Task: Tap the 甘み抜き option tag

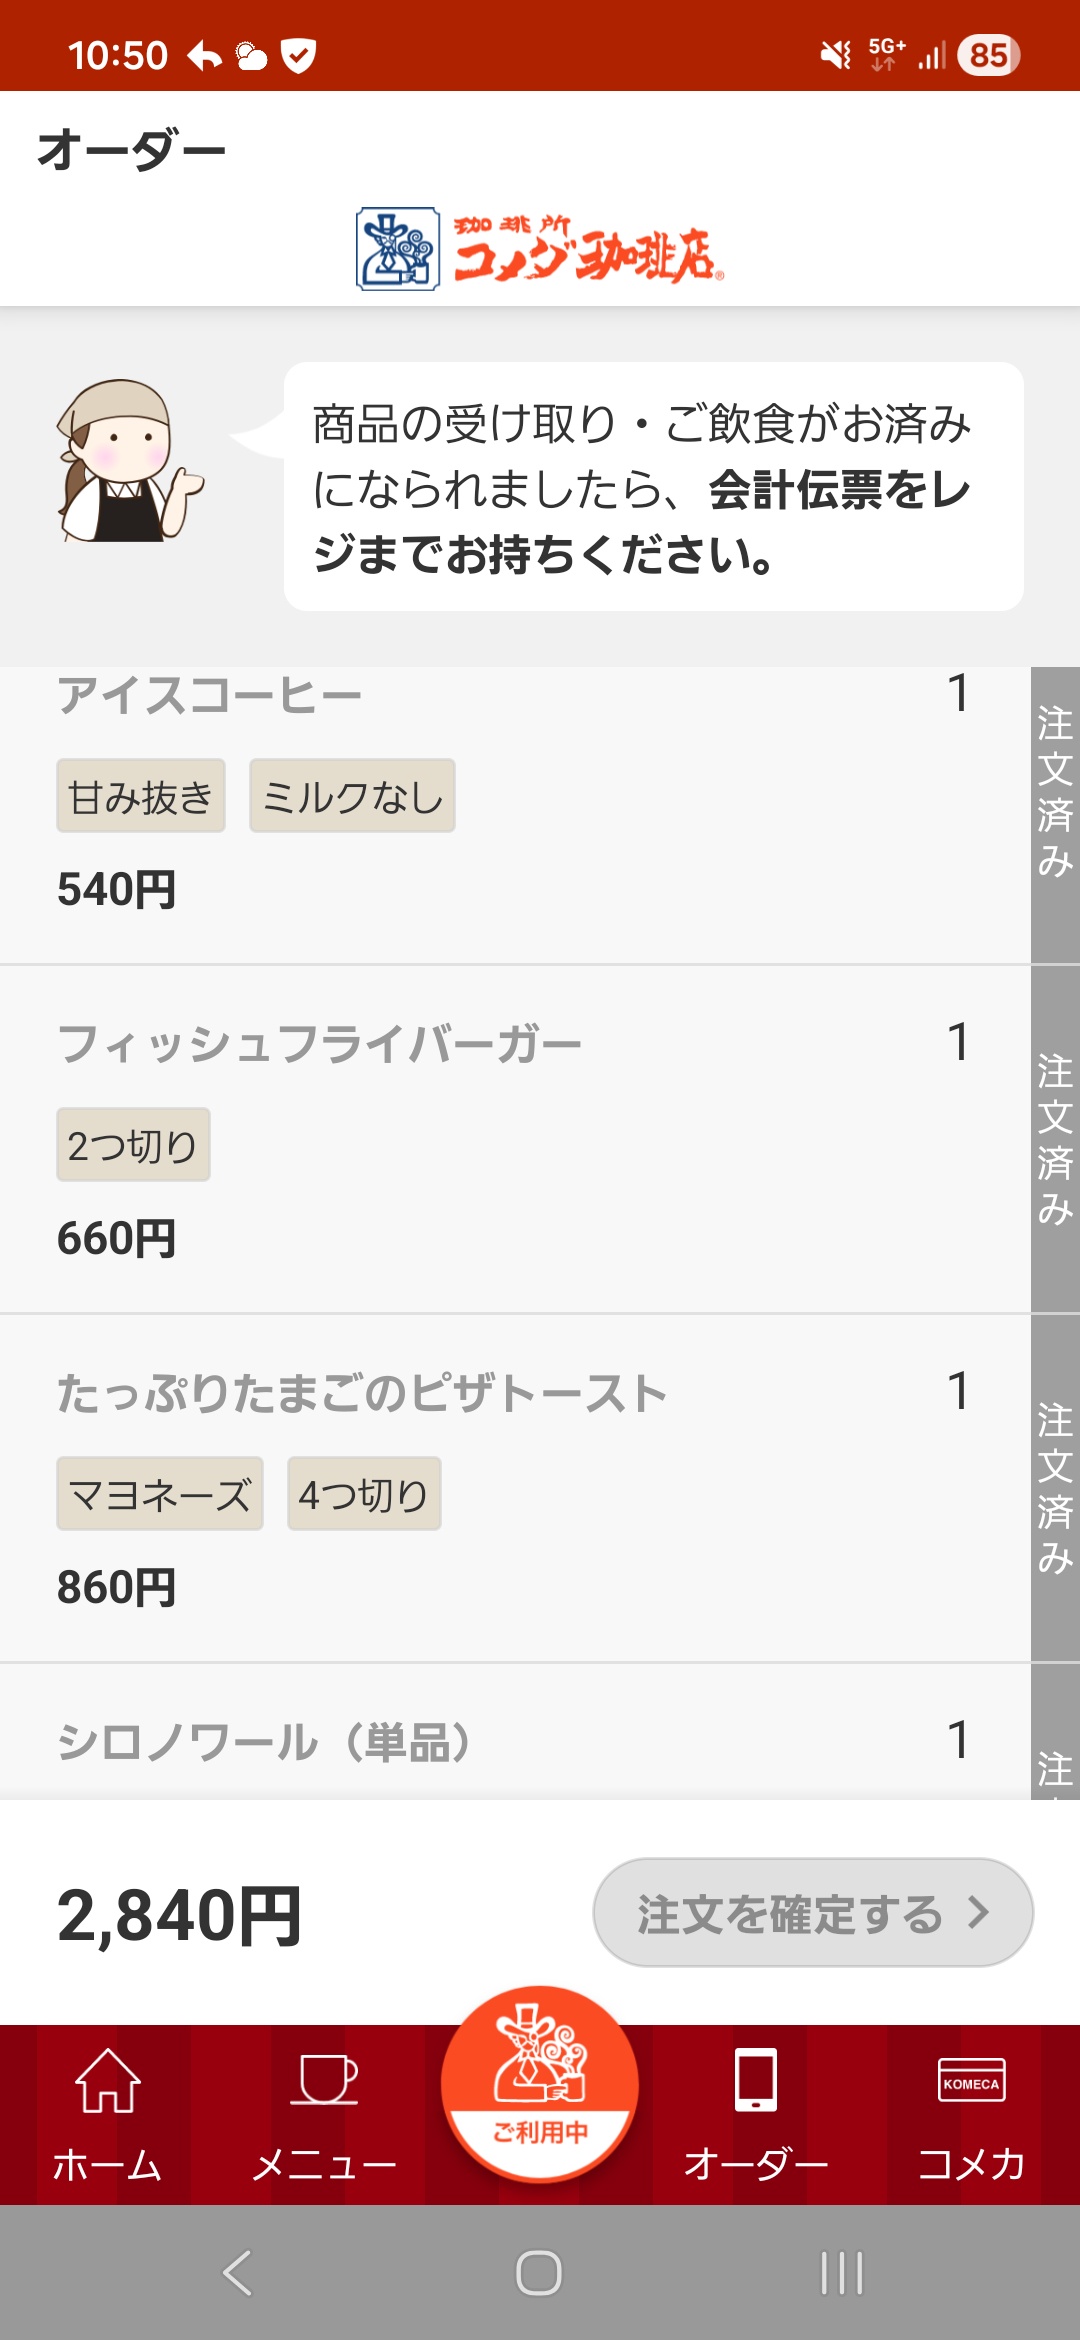Action: (141, 796)
